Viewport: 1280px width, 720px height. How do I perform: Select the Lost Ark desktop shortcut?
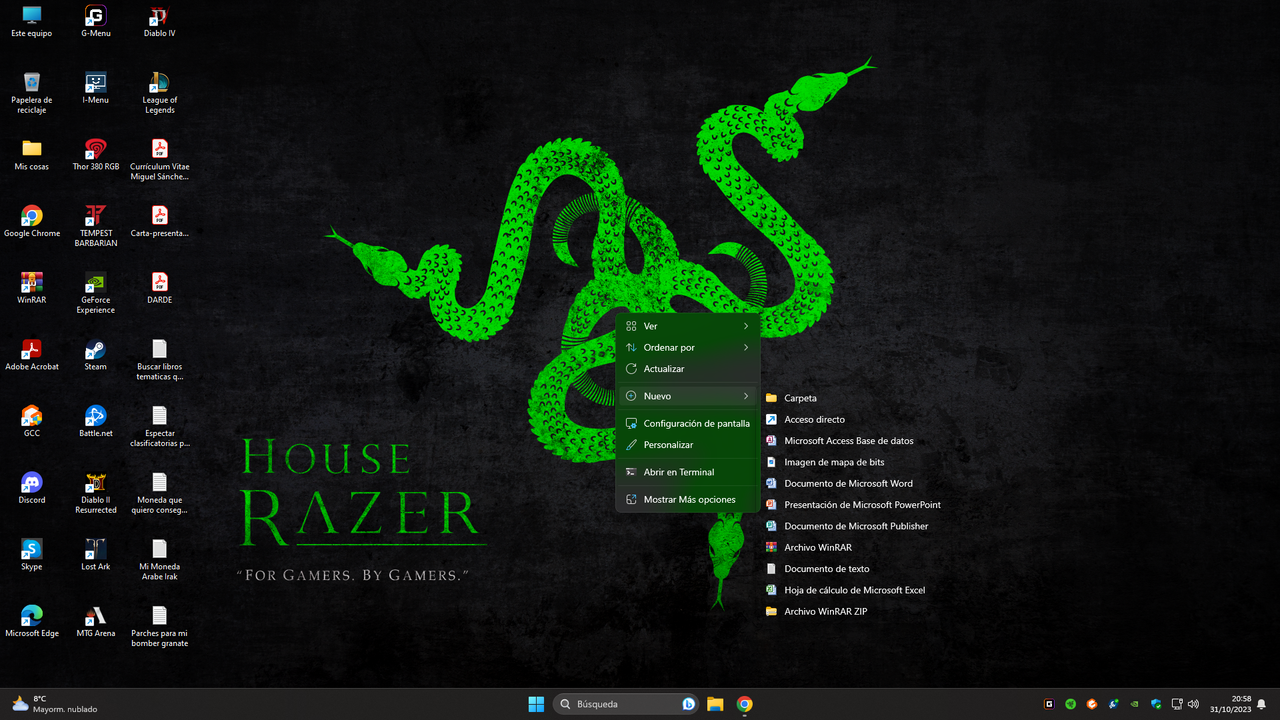click(x=96, y=554)
